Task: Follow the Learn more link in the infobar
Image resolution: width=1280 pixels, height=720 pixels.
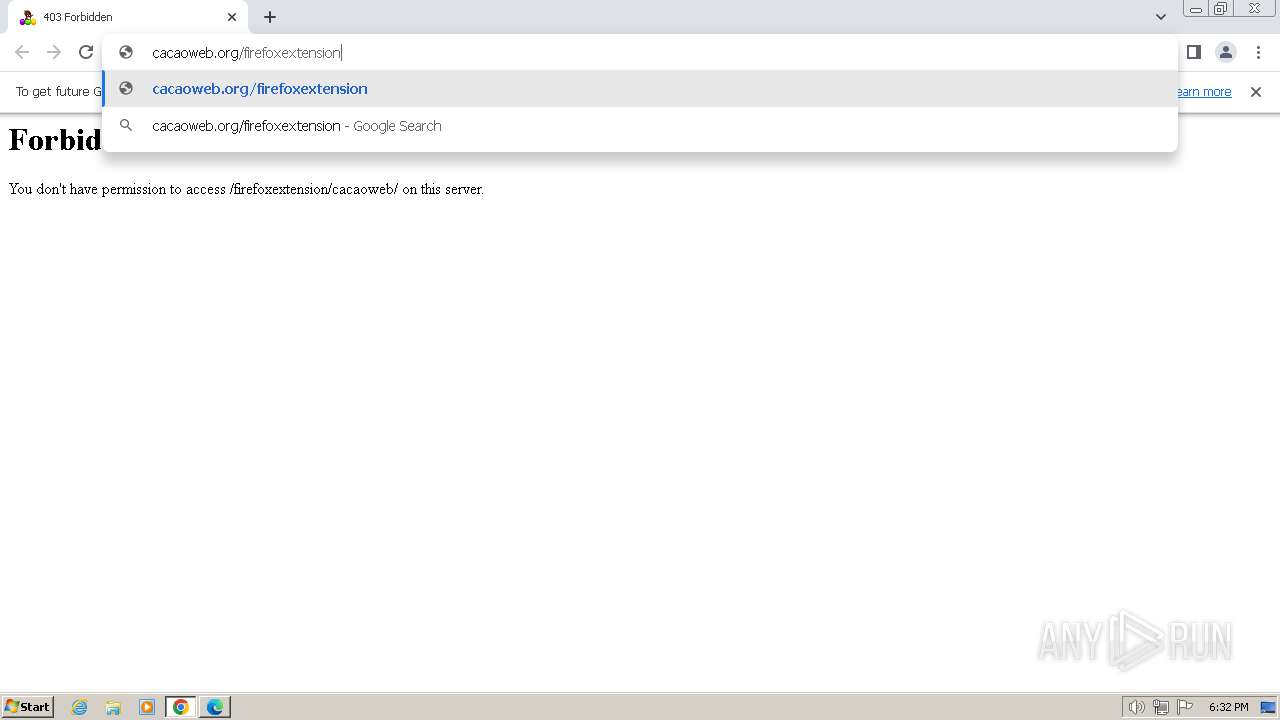Action: tap(1204, 92)
